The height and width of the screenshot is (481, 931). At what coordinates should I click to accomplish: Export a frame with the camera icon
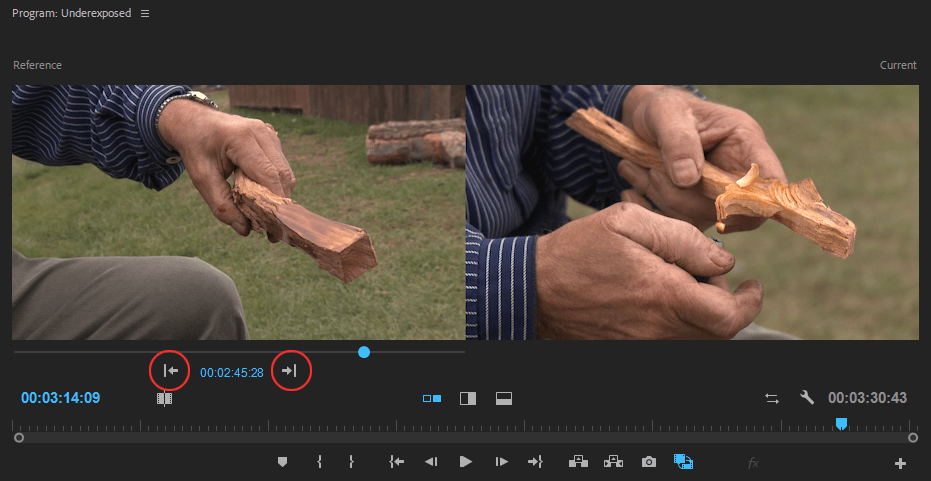tap(649, 461)
